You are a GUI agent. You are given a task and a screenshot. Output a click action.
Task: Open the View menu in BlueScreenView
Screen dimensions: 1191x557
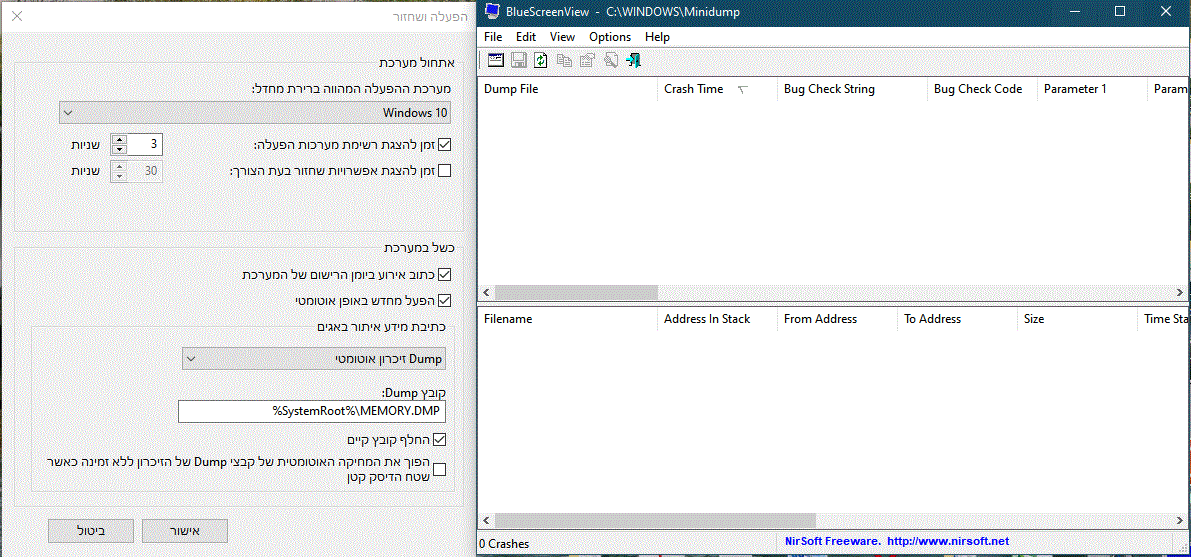563,36
